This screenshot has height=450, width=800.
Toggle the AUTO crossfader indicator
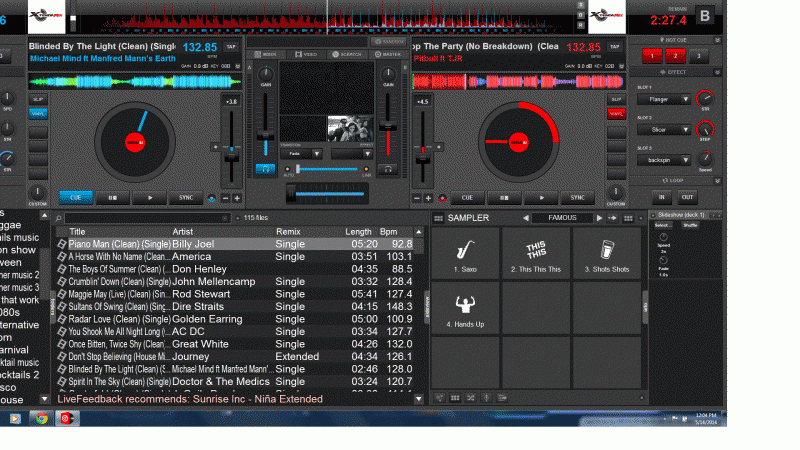pyautogui.click(x=288, y=169)
